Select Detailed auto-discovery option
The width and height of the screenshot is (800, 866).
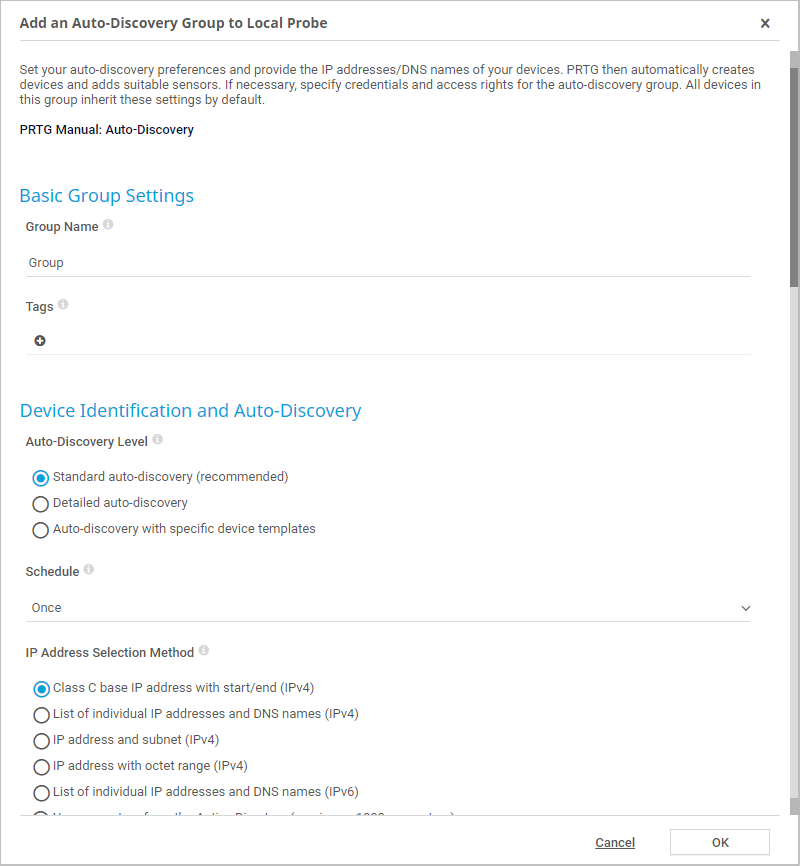(41, 504)
